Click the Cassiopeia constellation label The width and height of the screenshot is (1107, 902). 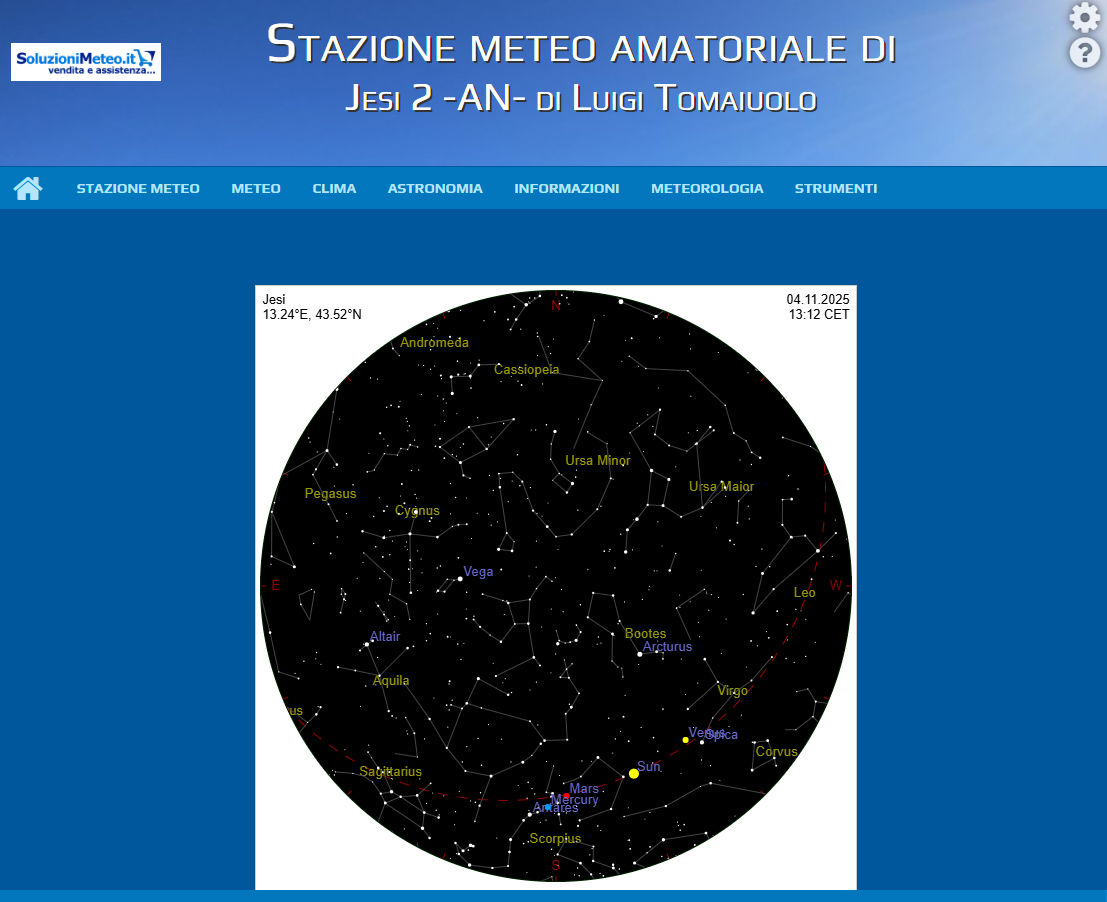click(x=527, y=370)
